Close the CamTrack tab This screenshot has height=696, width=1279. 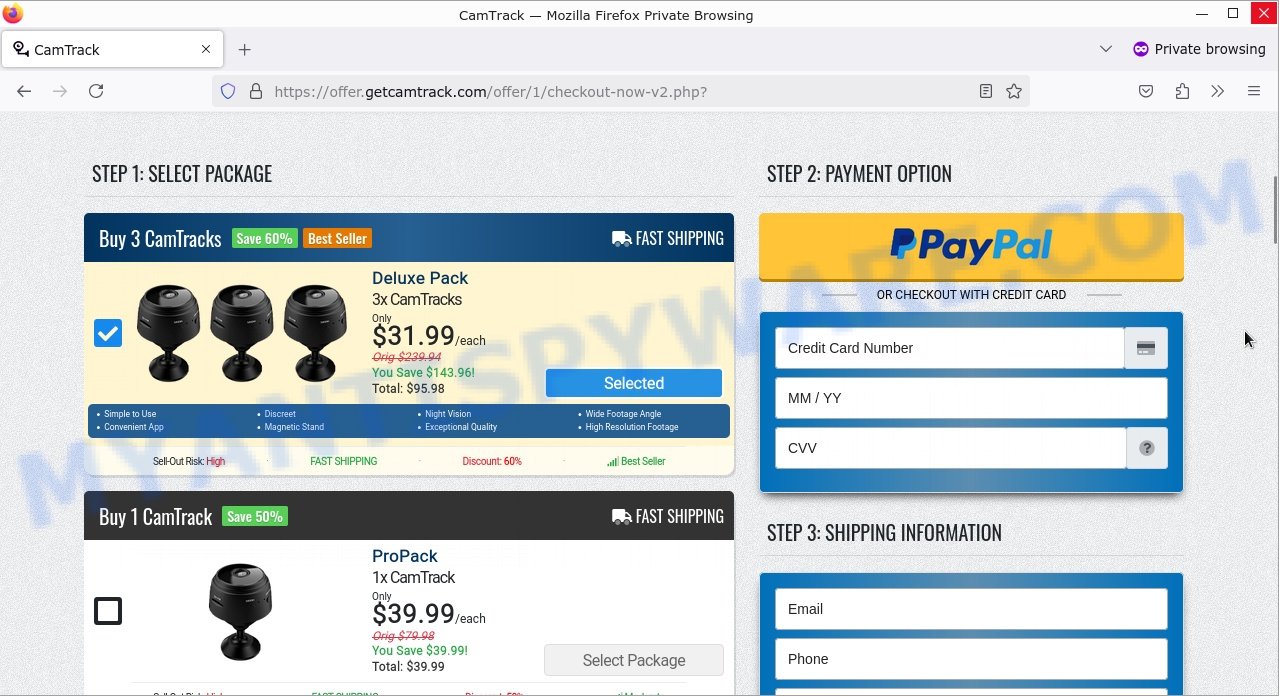[206, 49]
